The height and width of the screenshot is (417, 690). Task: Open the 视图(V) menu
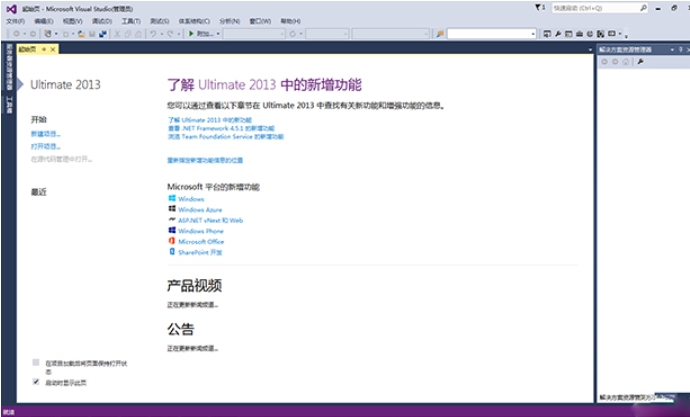pyautogui.click(x=72, y=21)
